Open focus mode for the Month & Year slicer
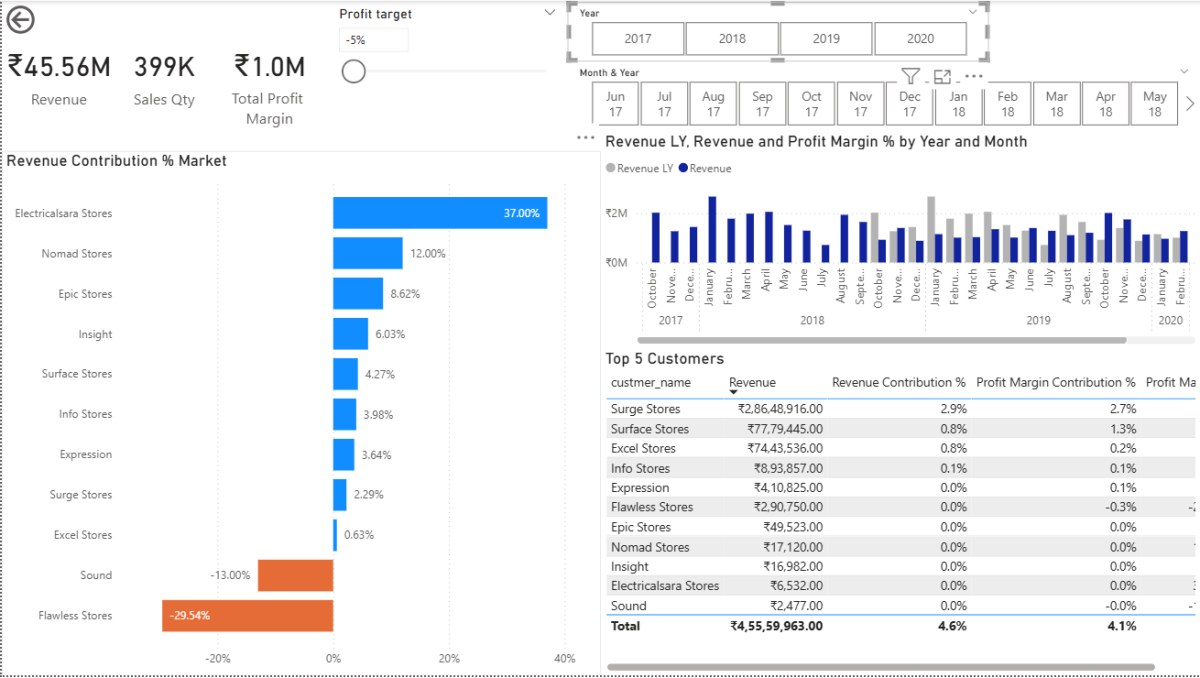Image resolution: width=1200 pixels, height=678 pixels. pos(942,76)
